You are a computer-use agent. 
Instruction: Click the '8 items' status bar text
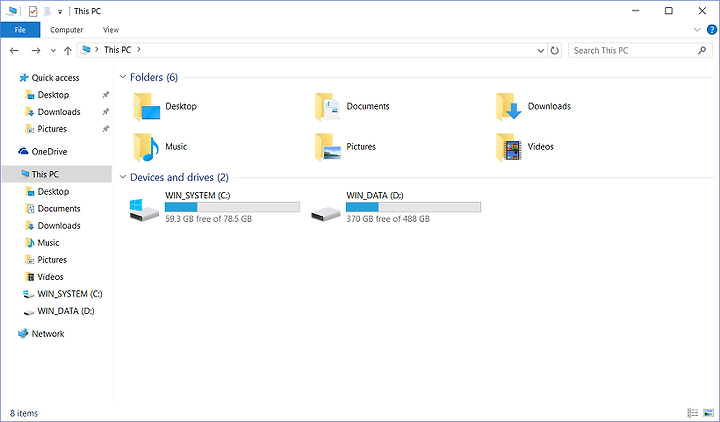coord(24,413)
